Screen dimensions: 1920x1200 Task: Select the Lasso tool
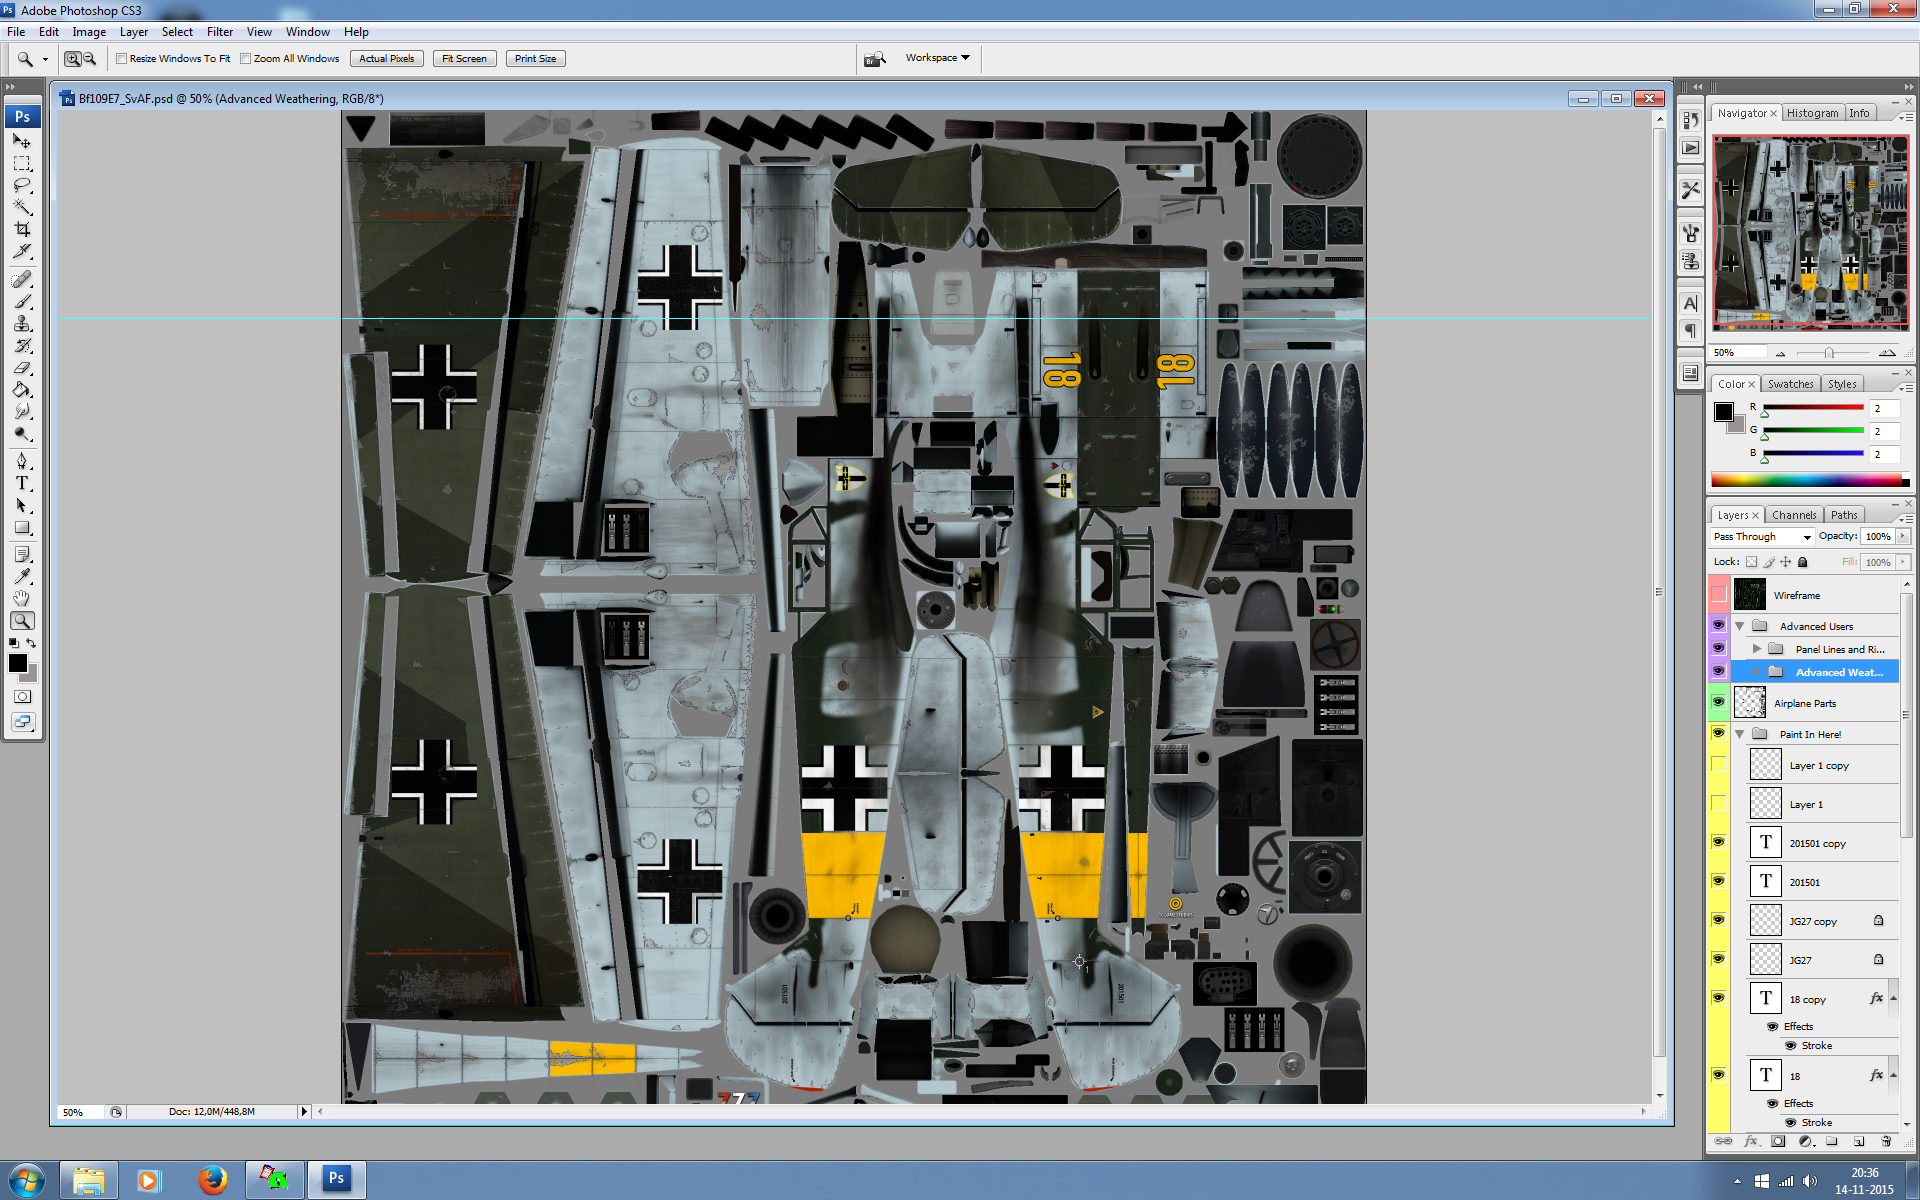(x=22, y=185)
